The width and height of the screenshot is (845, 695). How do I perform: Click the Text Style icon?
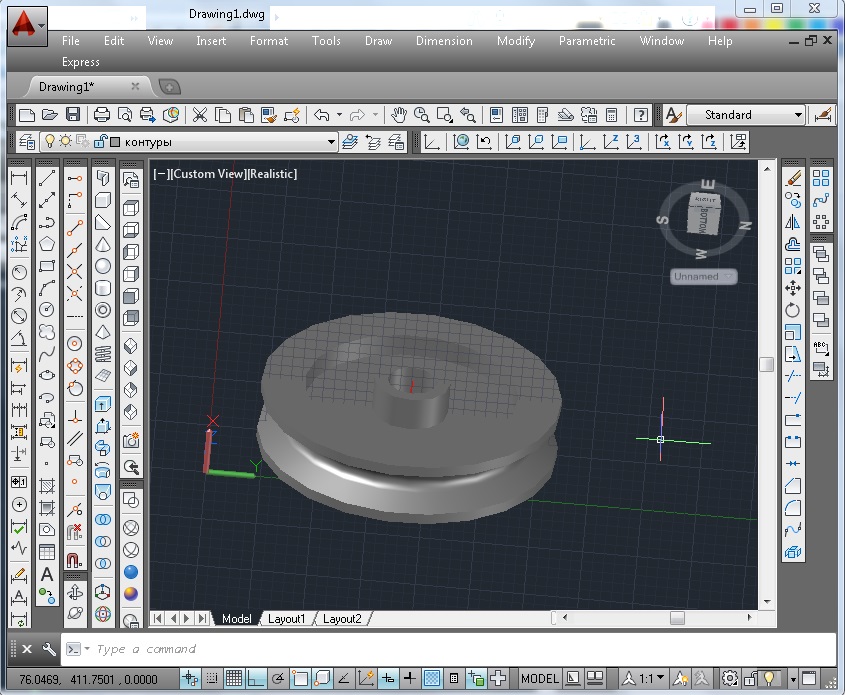coord(674,115)
